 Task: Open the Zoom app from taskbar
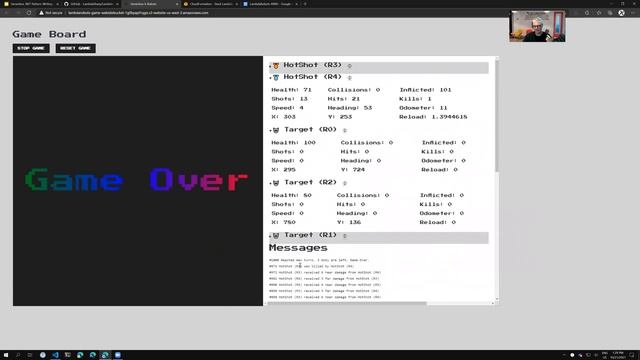pos(118,355)
